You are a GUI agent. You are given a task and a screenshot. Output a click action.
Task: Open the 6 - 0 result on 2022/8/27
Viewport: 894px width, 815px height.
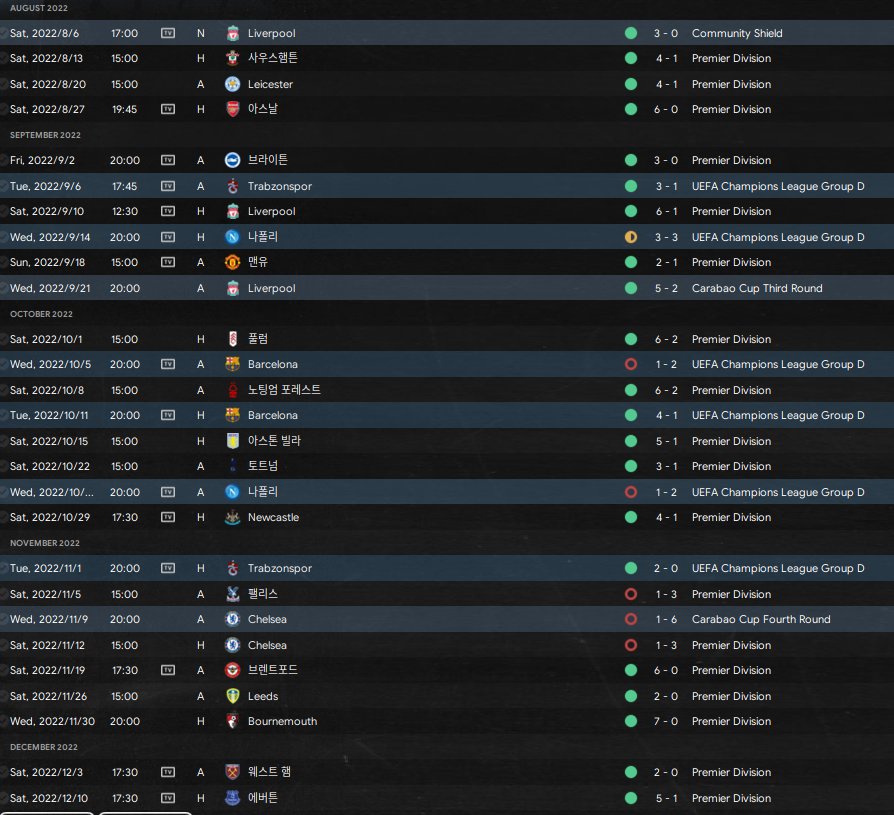point(666,109)
